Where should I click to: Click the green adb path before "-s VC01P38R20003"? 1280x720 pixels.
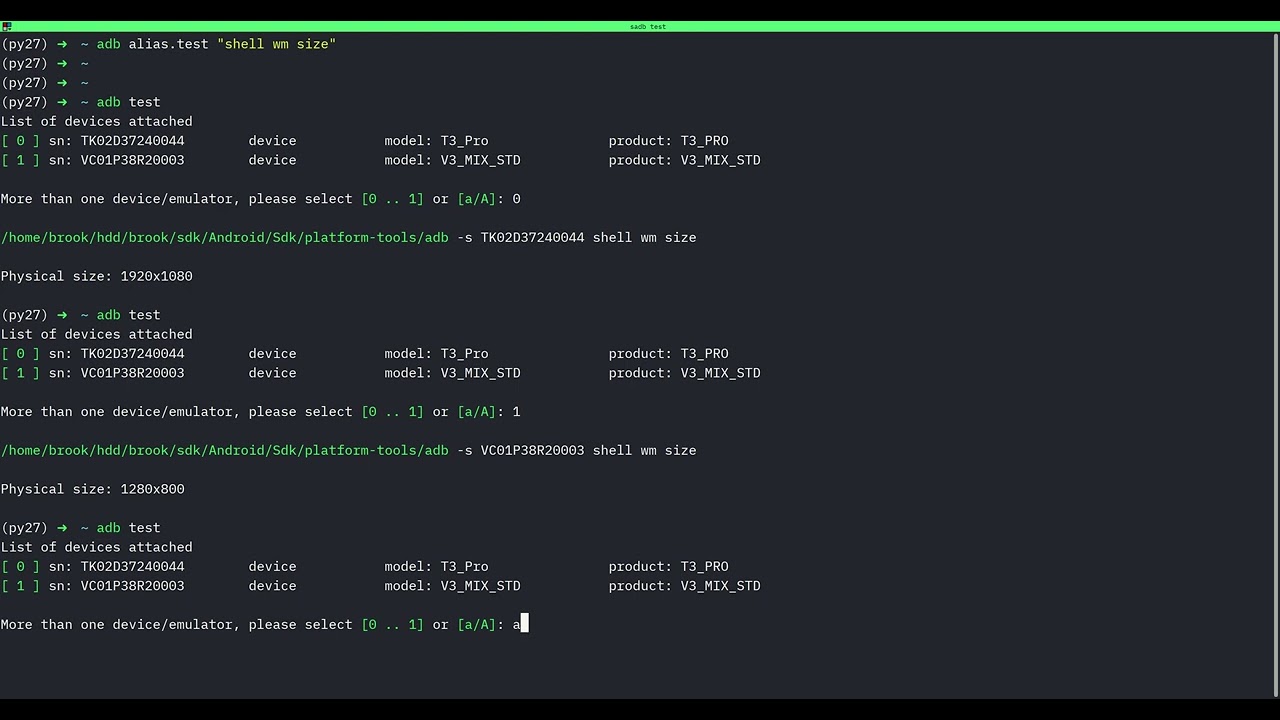pos(225,451)
